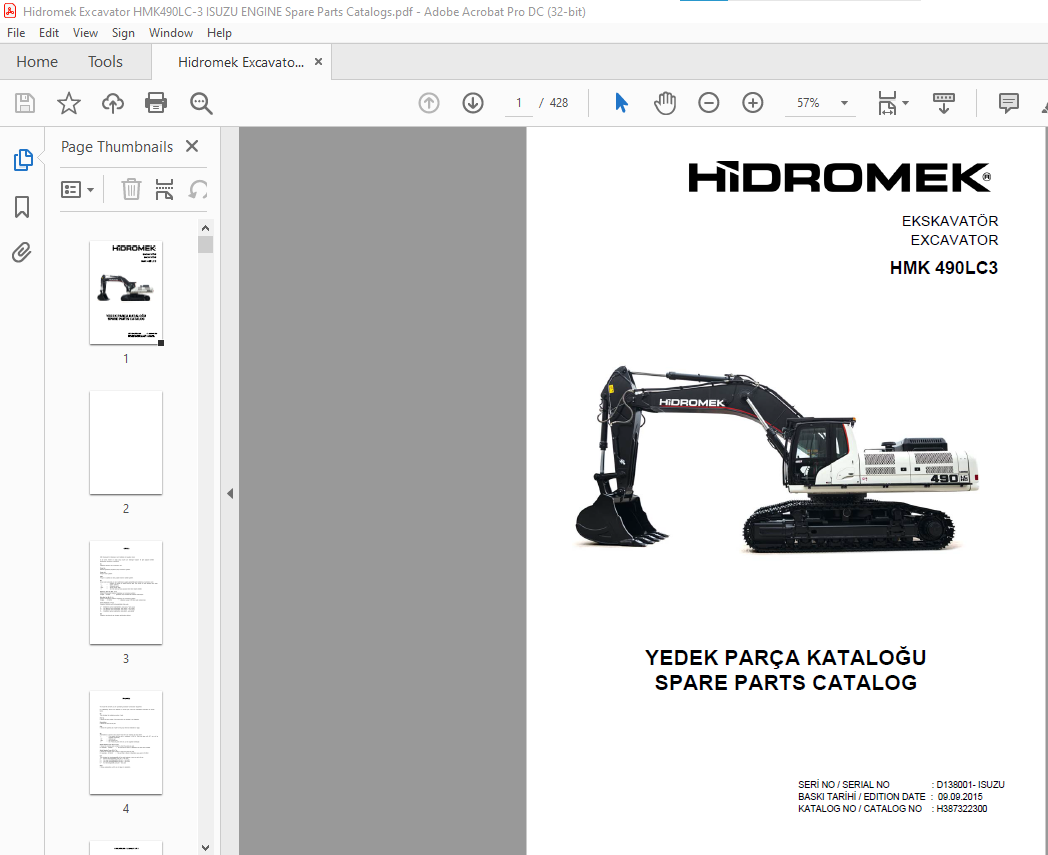Click the YEDEK PARÇA KATALOĞU heading
This screenshot has width=1048, height=855.
pos(785,656)
